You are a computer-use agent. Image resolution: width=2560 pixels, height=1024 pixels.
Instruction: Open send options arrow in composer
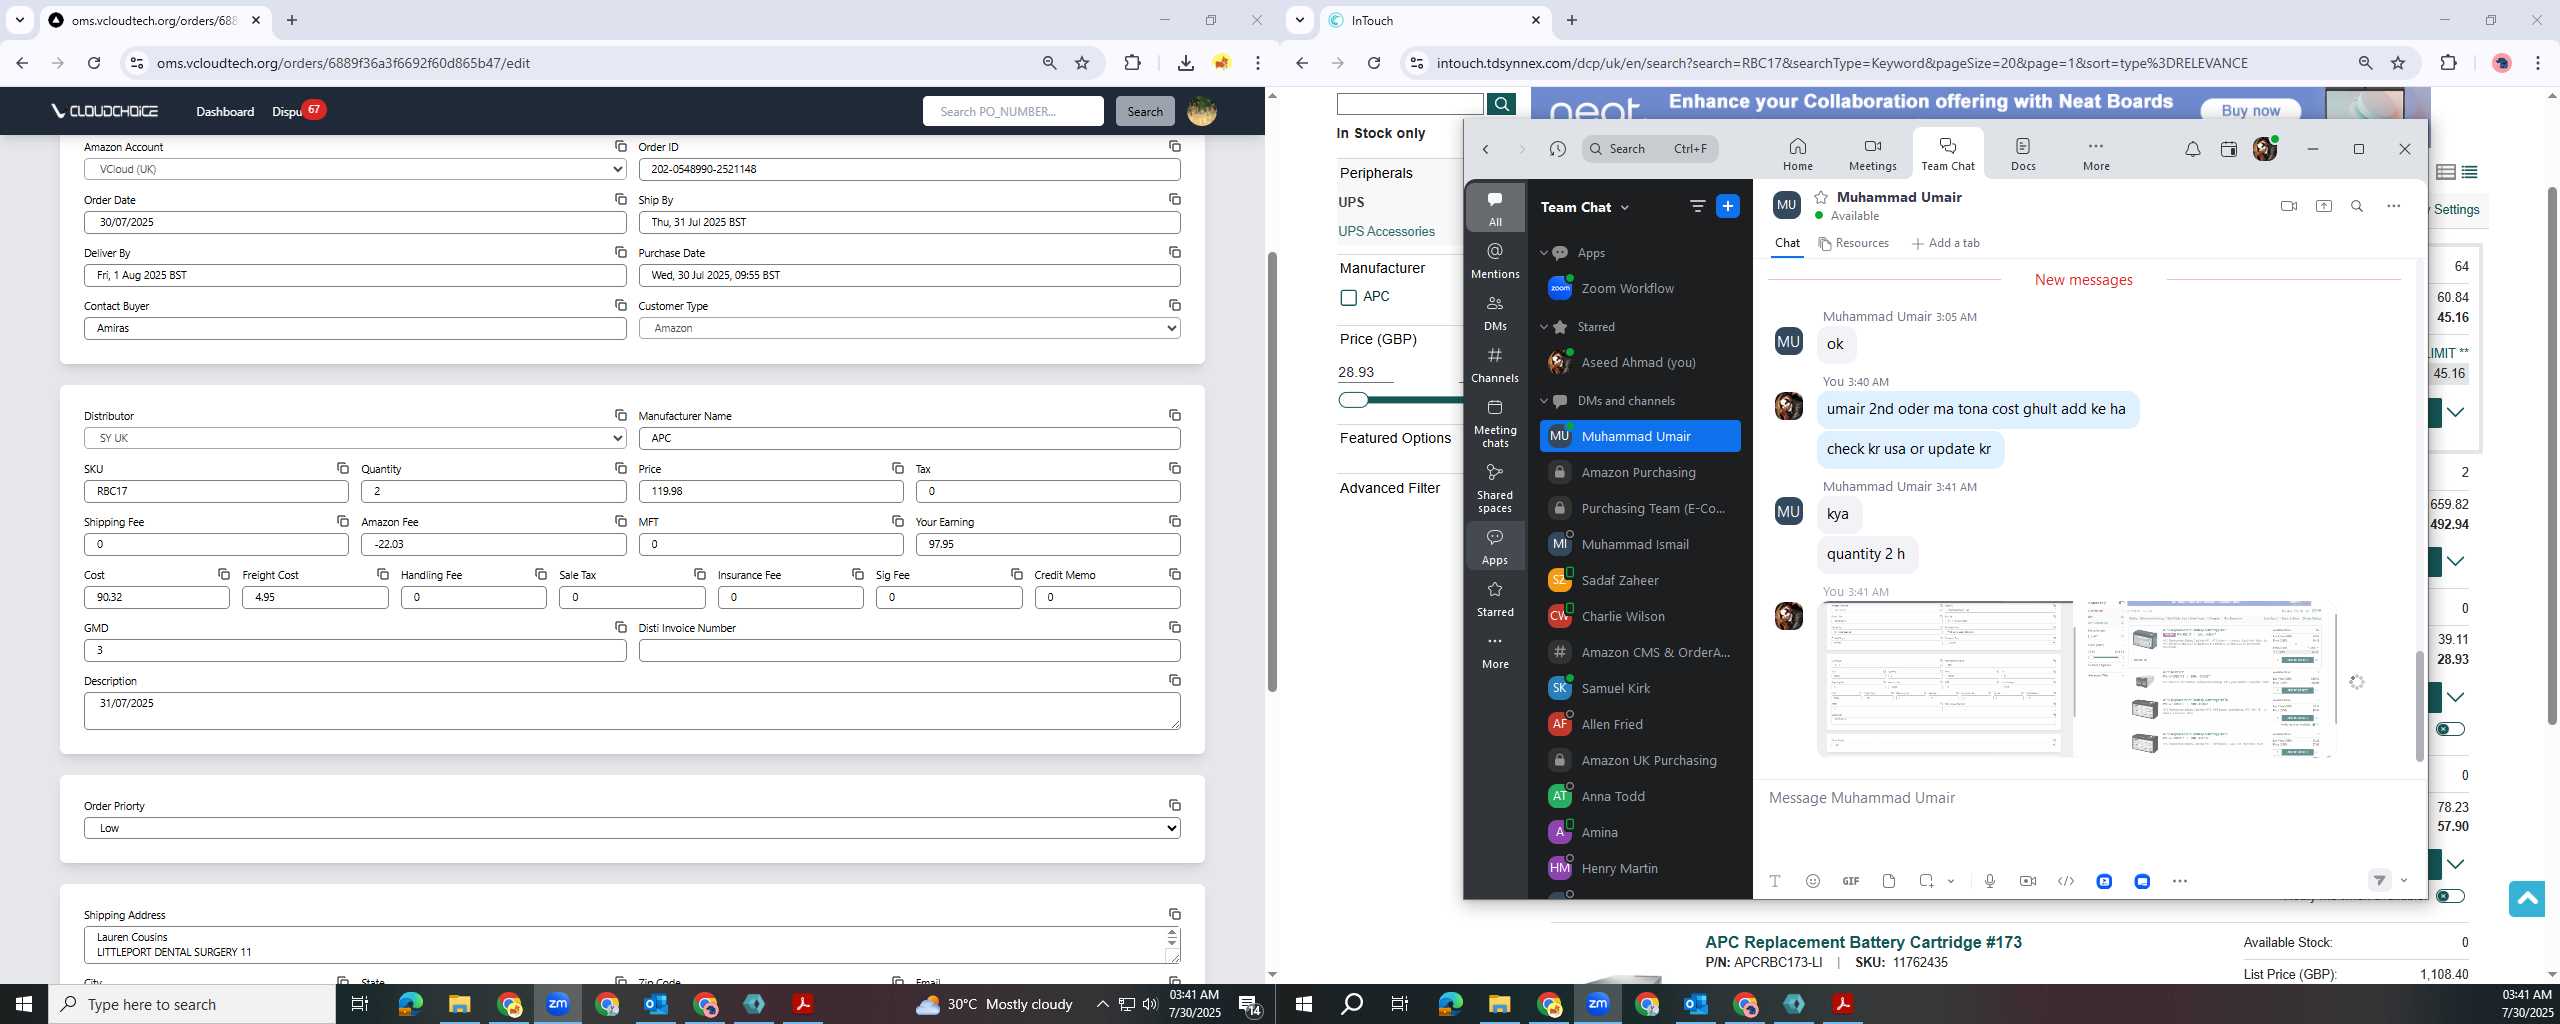(x=2404, y=881)
